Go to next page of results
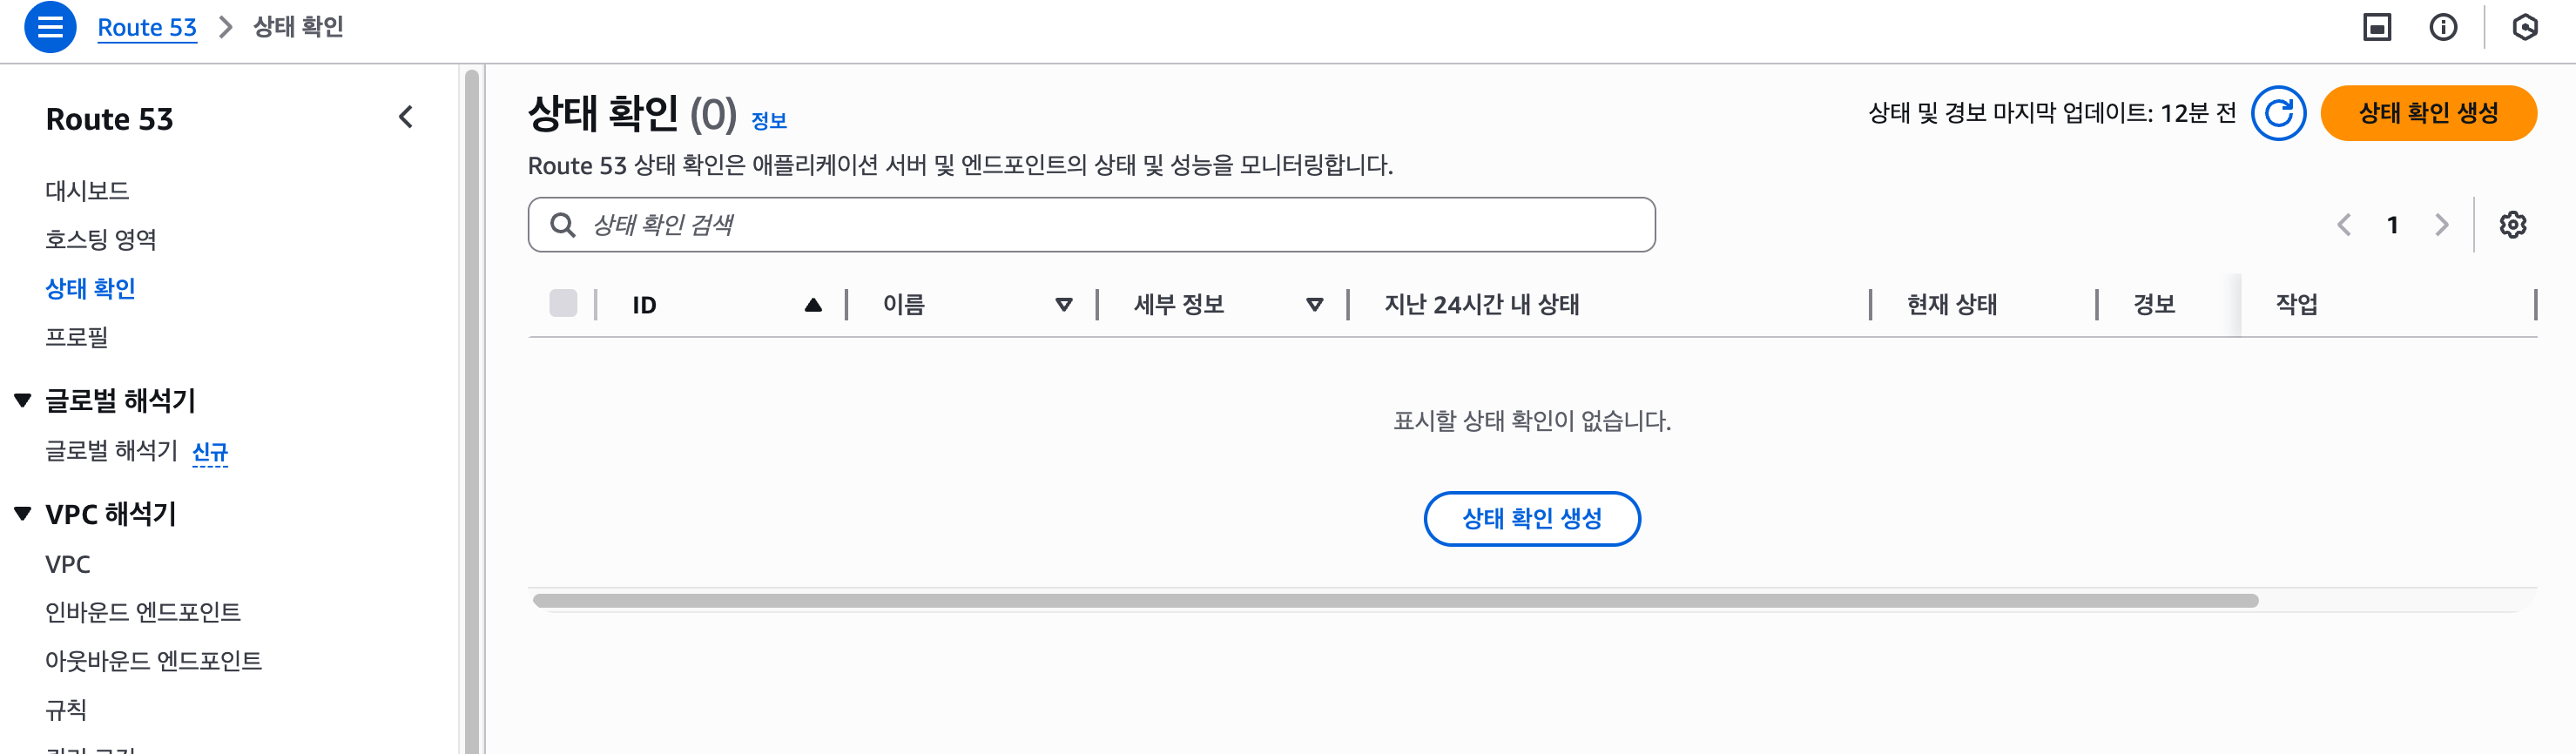The image size is (2576, 754). click(2441, 225)
